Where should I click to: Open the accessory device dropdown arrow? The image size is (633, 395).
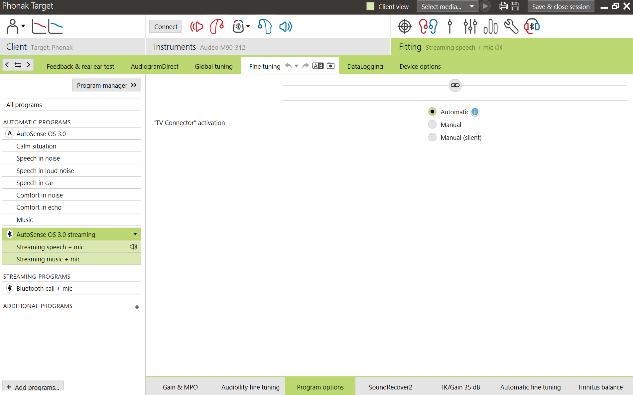pos(248,26)
